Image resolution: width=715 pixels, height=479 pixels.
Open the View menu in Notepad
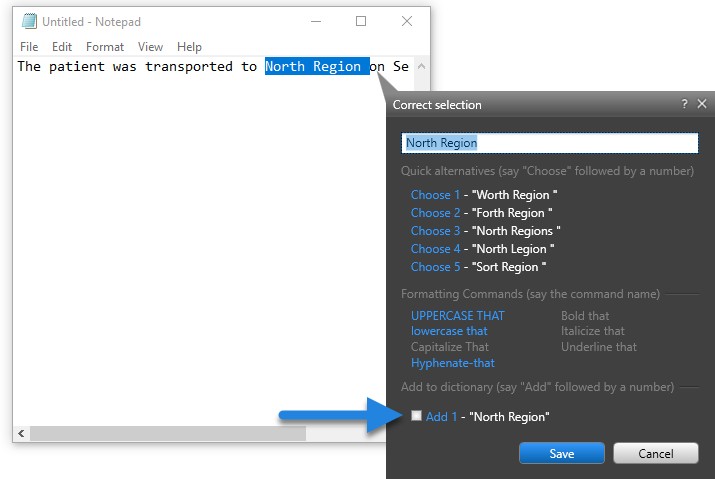point(150,47)
